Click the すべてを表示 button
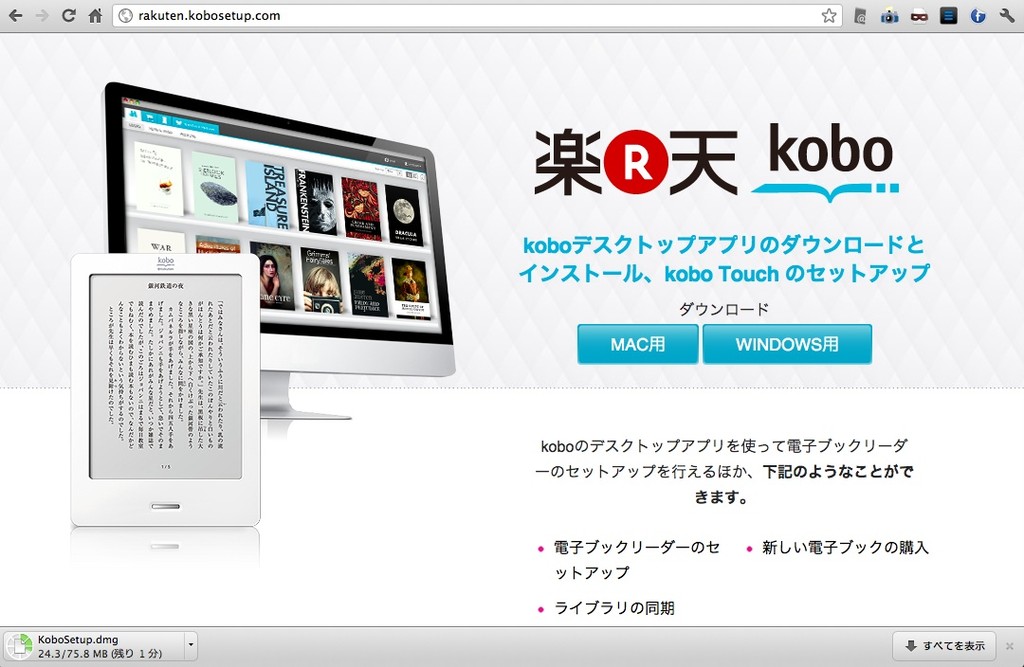 944,645
